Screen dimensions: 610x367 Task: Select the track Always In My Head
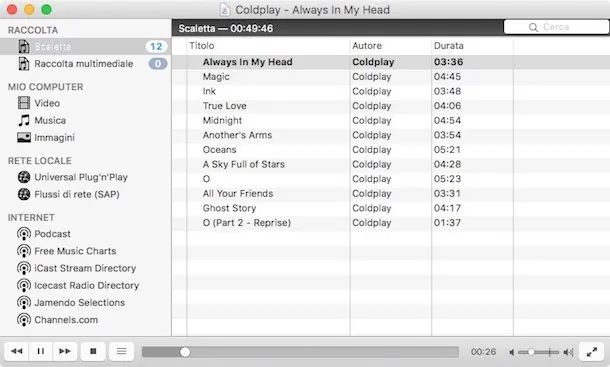[x=247, y=62]
